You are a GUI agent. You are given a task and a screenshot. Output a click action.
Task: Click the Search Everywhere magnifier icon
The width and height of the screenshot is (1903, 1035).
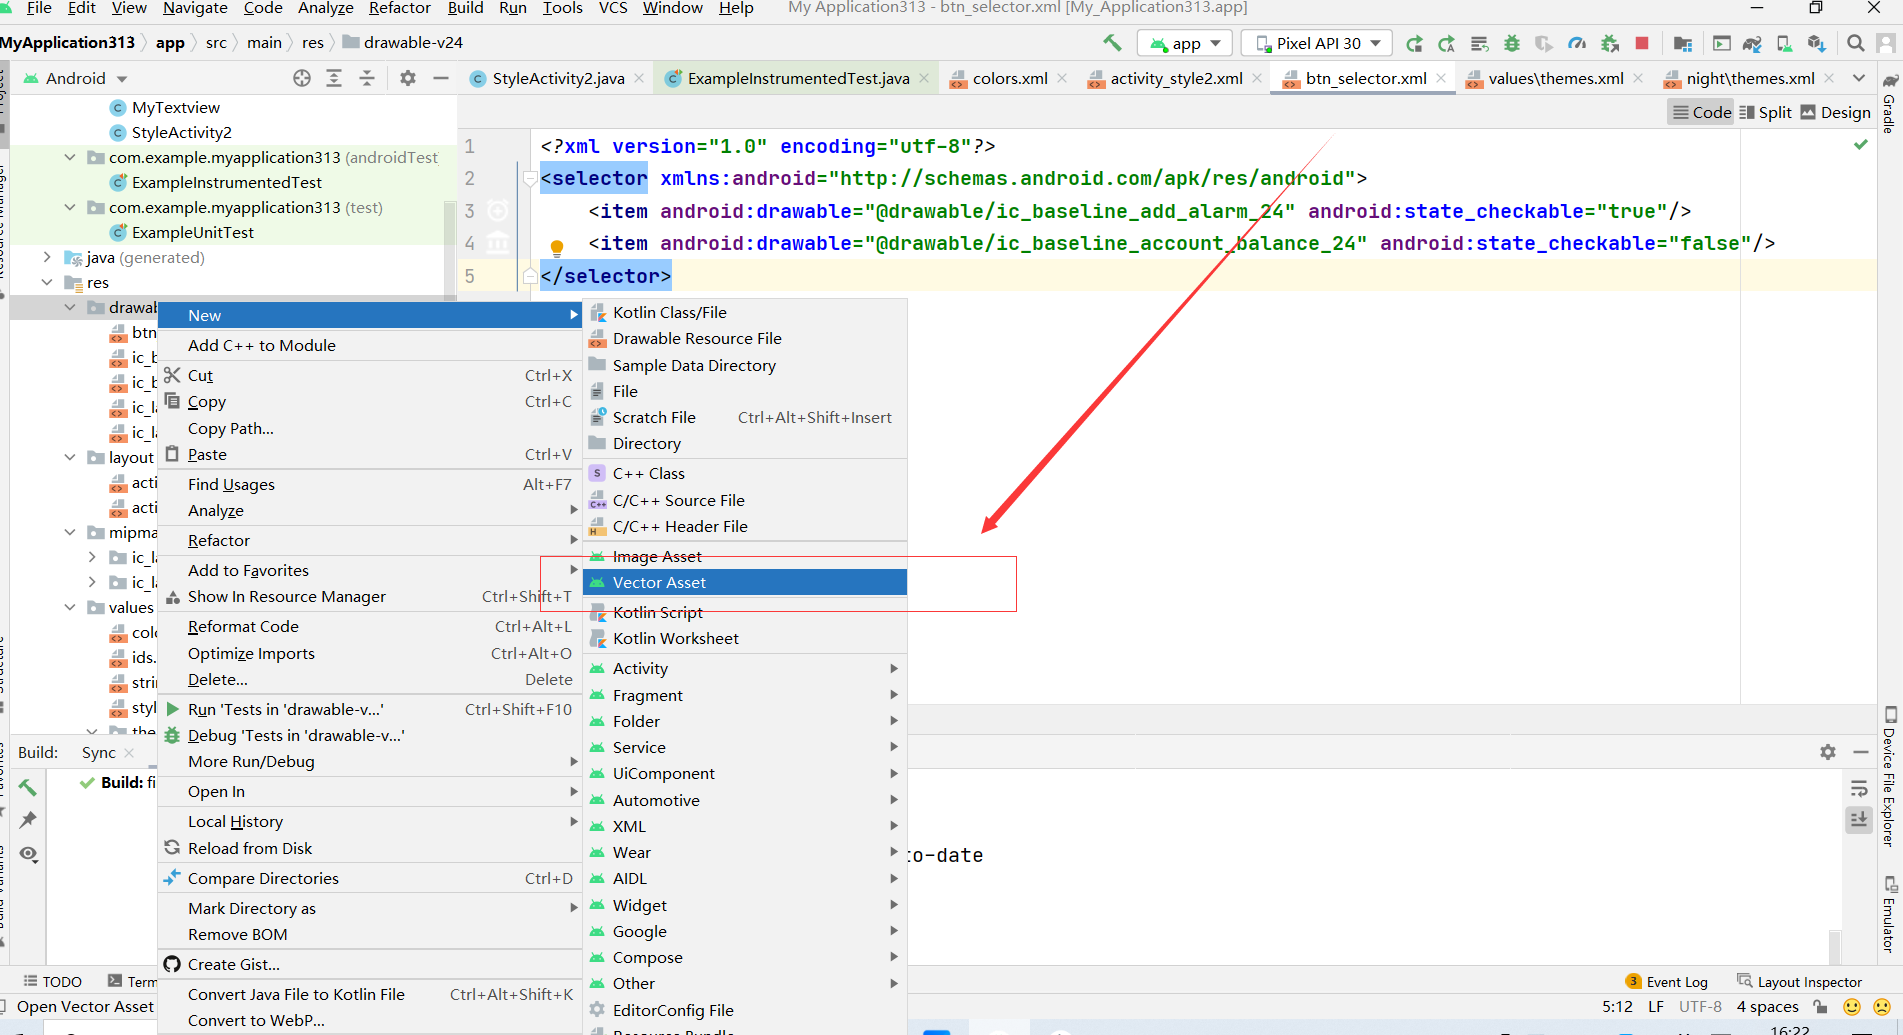(1855, 43)
